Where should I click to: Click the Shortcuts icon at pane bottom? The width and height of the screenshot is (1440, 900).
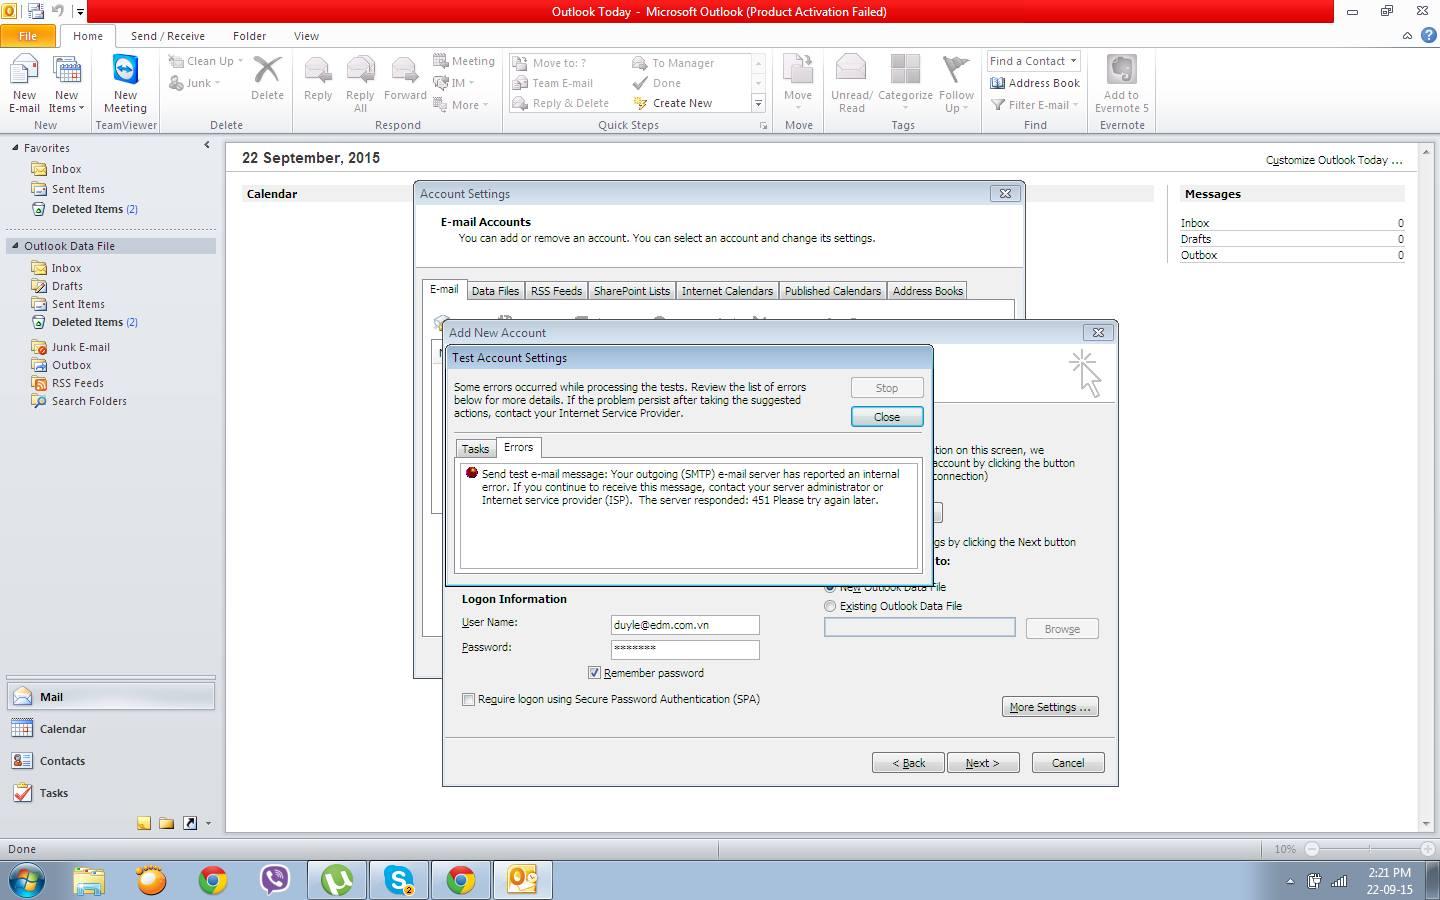[189, 823]
